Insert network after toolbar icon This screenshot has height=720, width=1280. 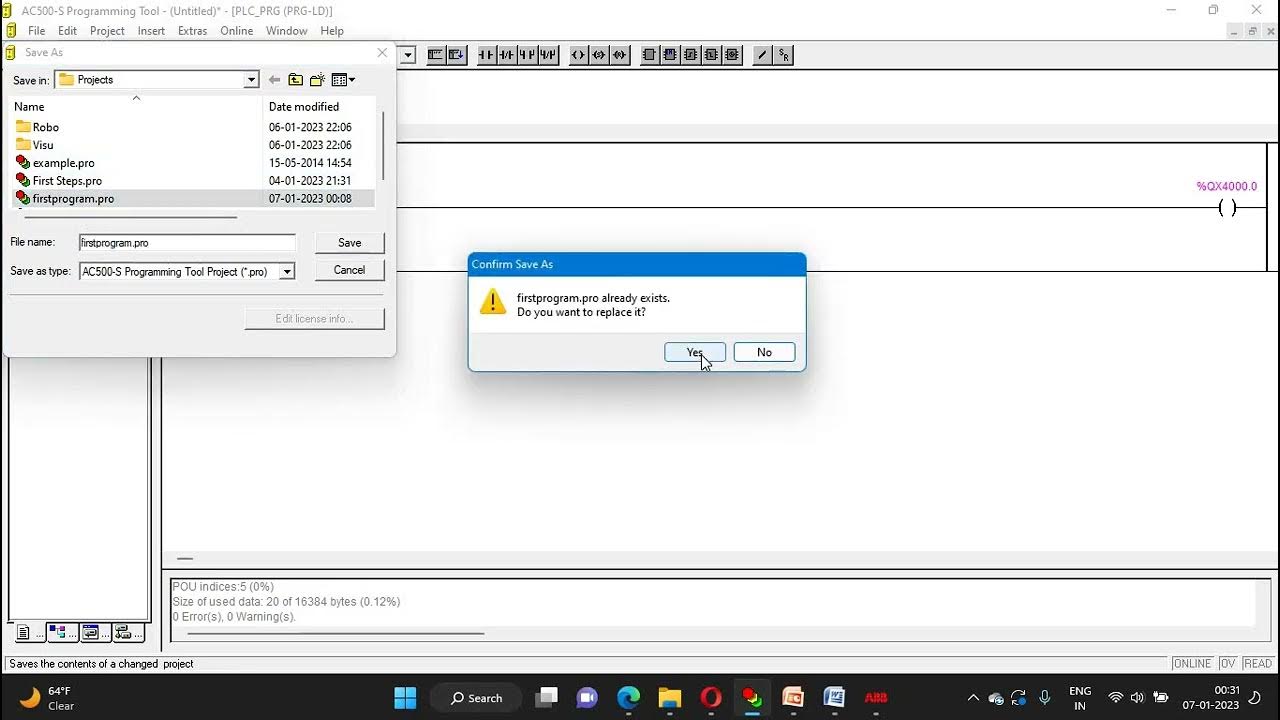[x=456, y=55]
